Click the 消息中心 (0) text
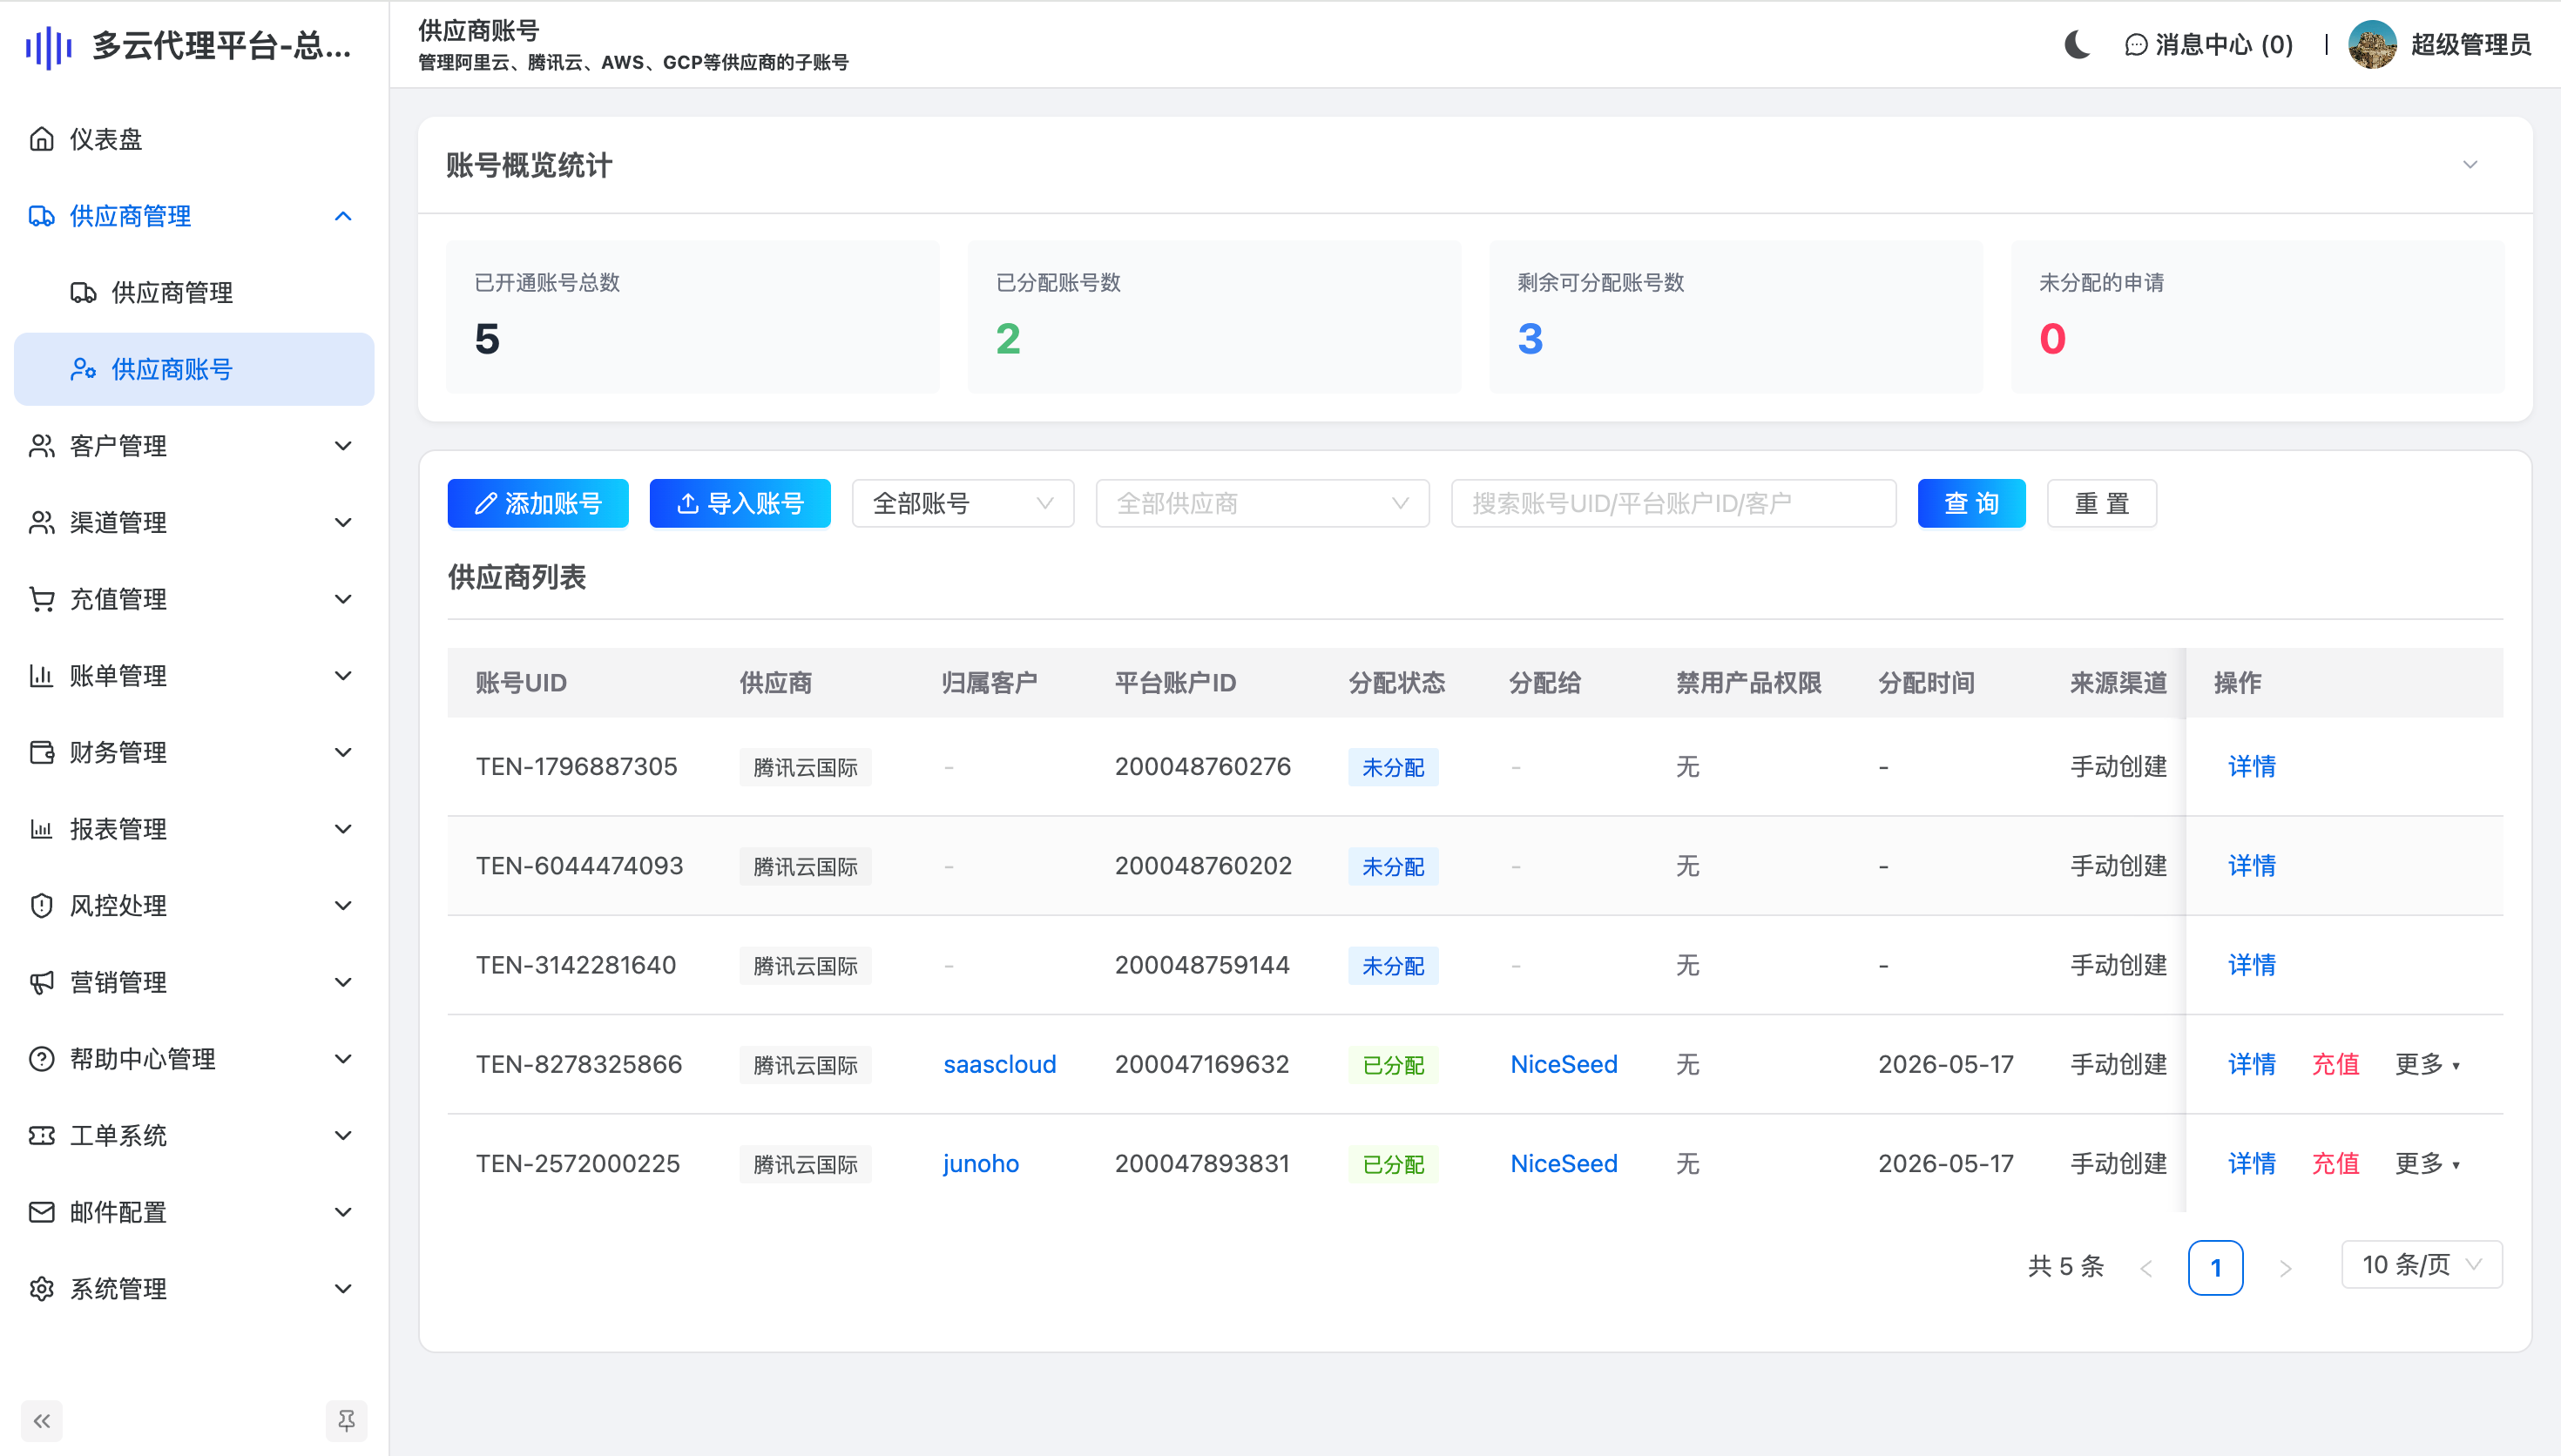2561x1456 pixels. point(2224,45)
